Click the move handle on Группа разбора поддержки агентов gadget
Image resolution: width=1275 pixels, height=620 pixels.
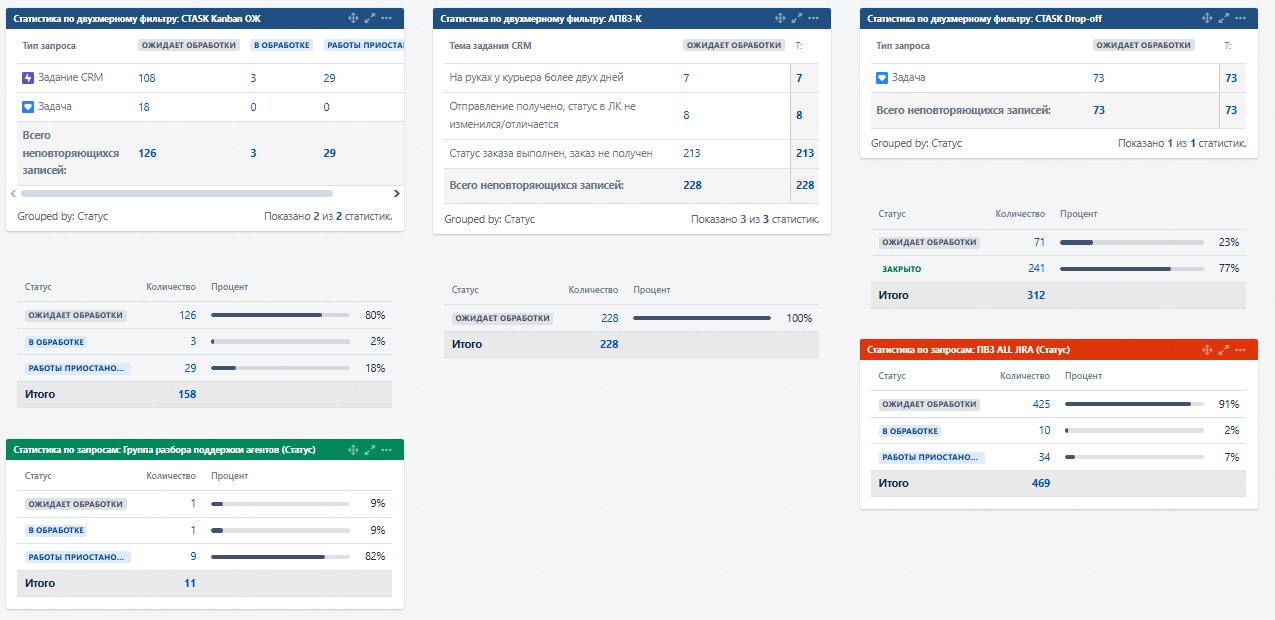pyautogui.click(x=353, y=450)
